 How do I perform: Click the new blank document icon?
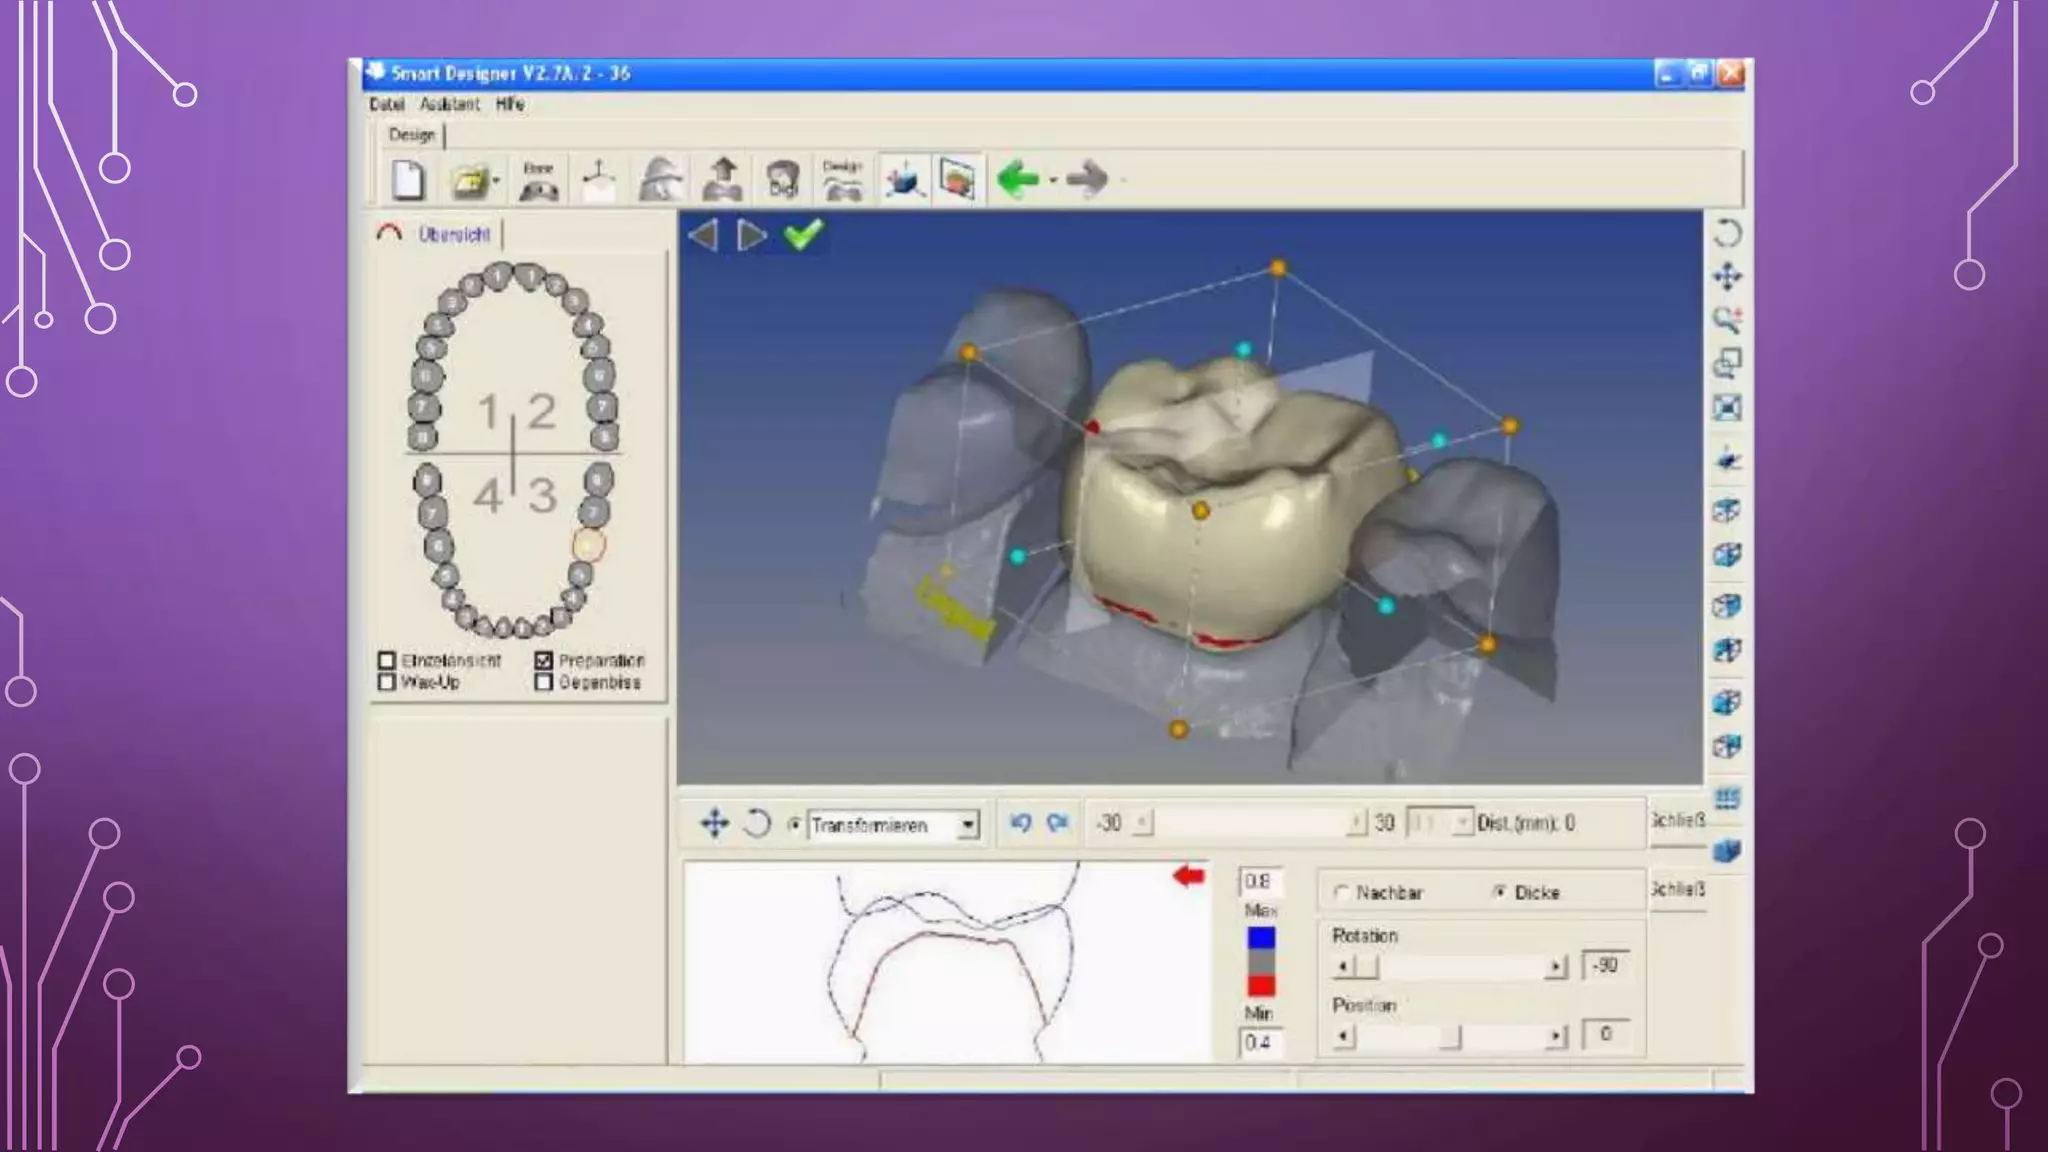click(408, 180)
